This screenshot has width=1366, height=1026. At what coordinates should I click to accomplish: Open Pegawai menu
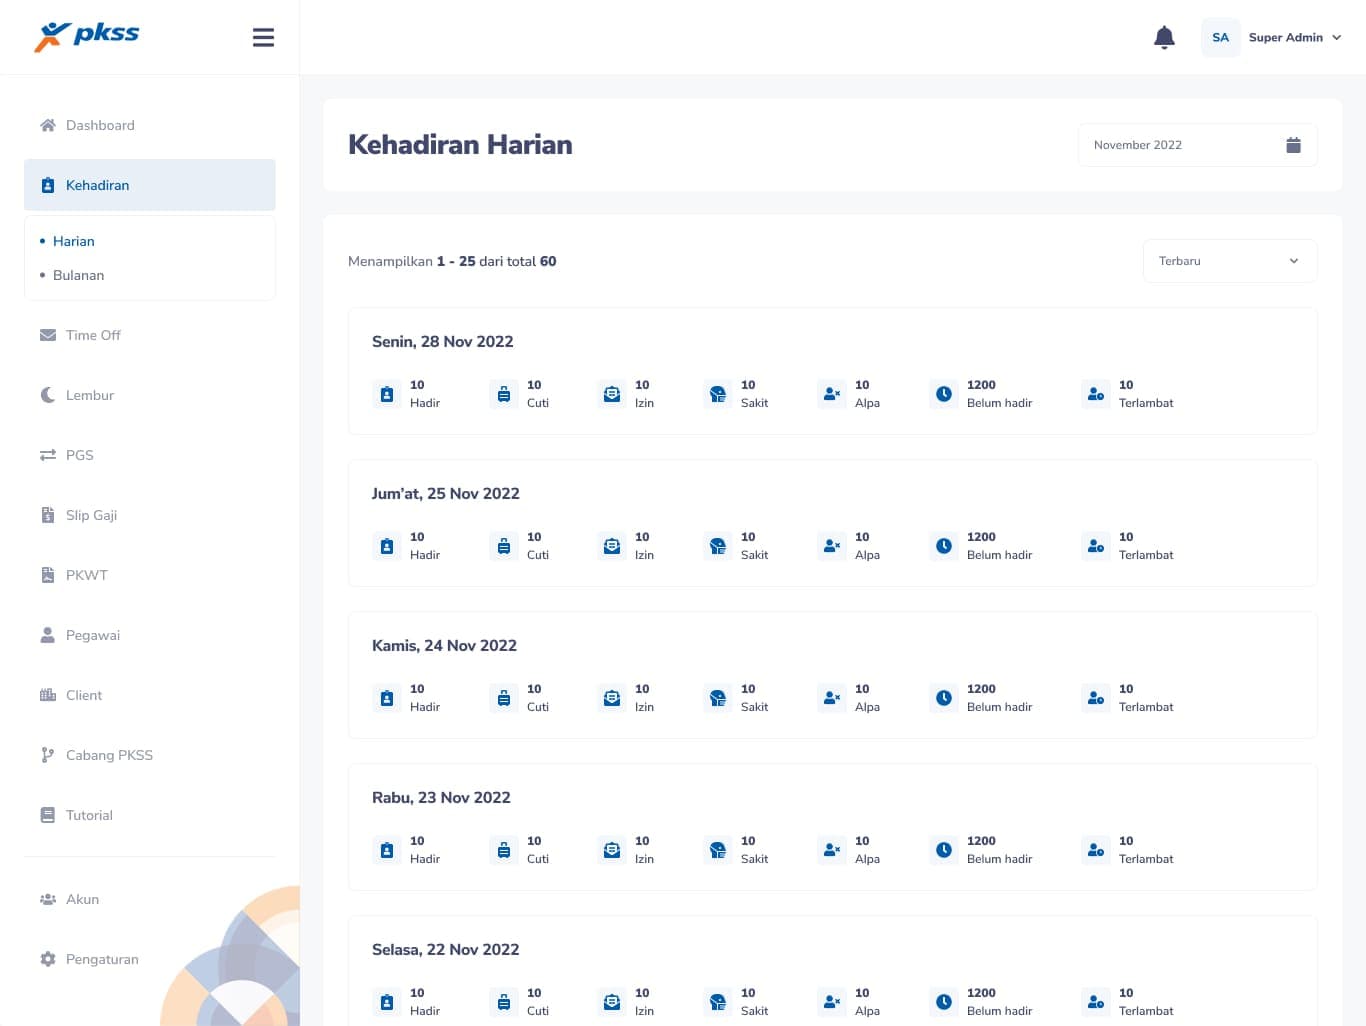tap(150, 635)
